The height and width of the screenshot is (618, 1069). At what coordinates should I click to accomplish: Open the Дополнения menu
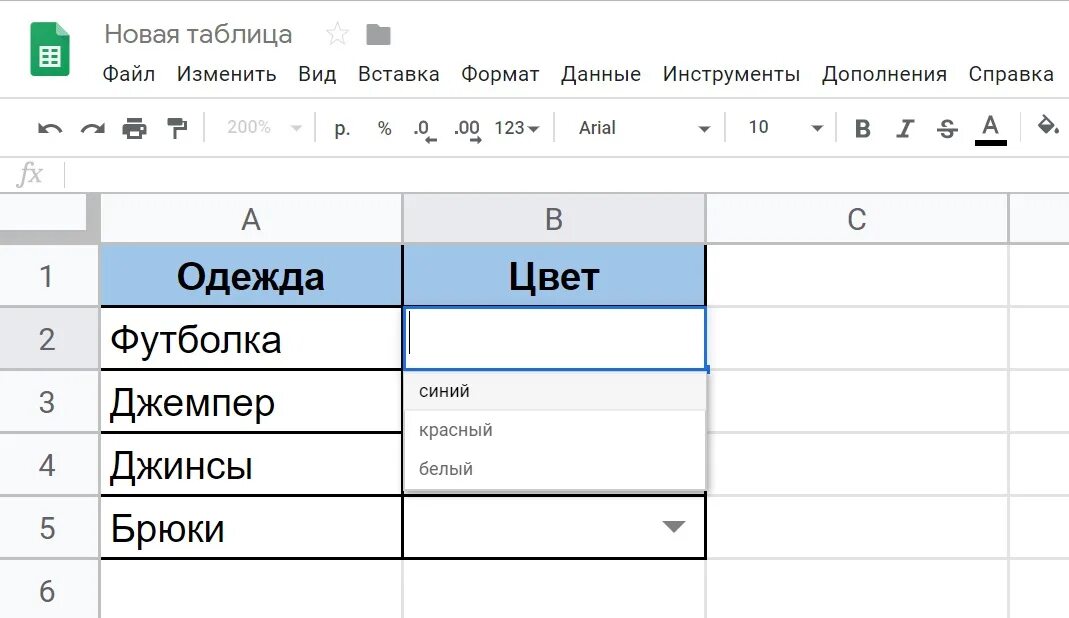point(884,74)
